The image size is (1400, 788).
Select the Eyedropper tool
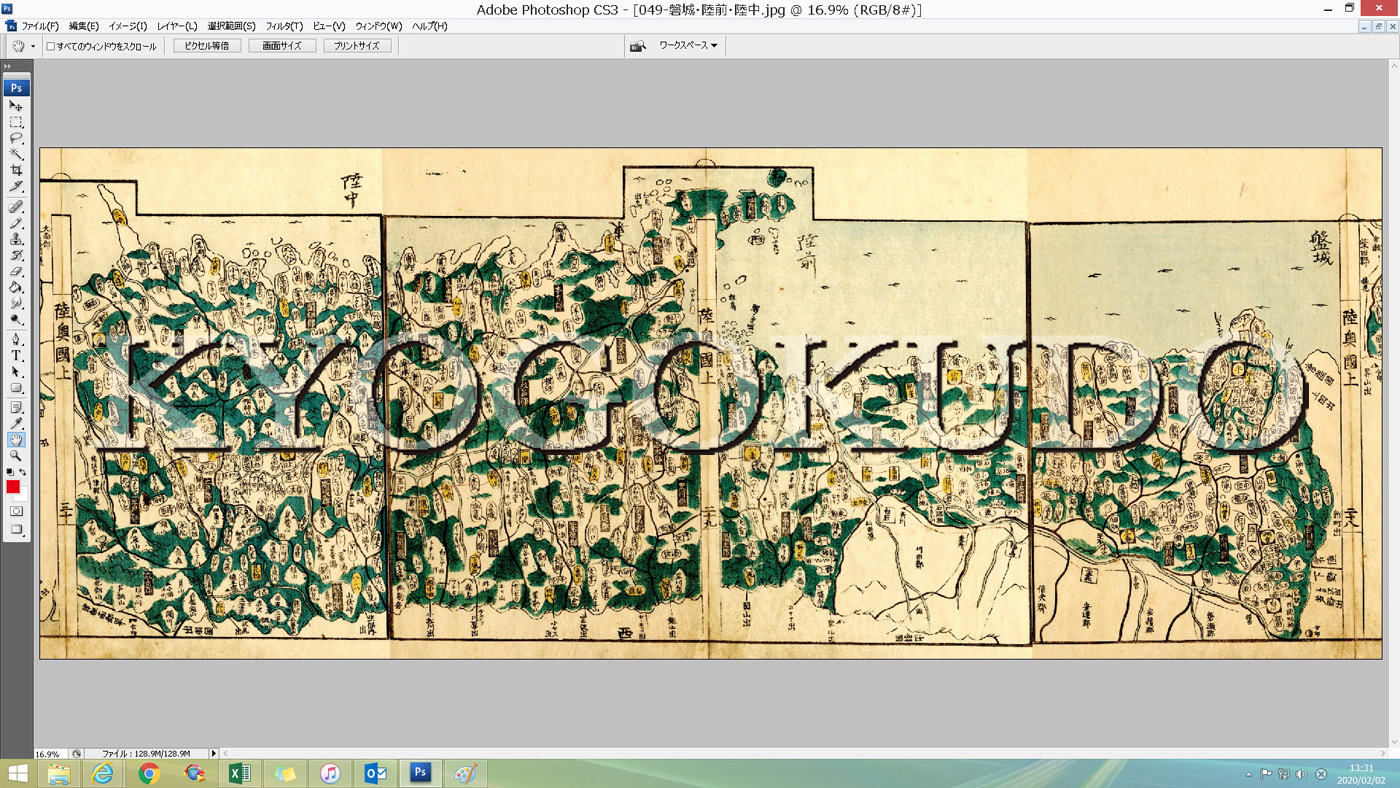(x=16, y=423)
